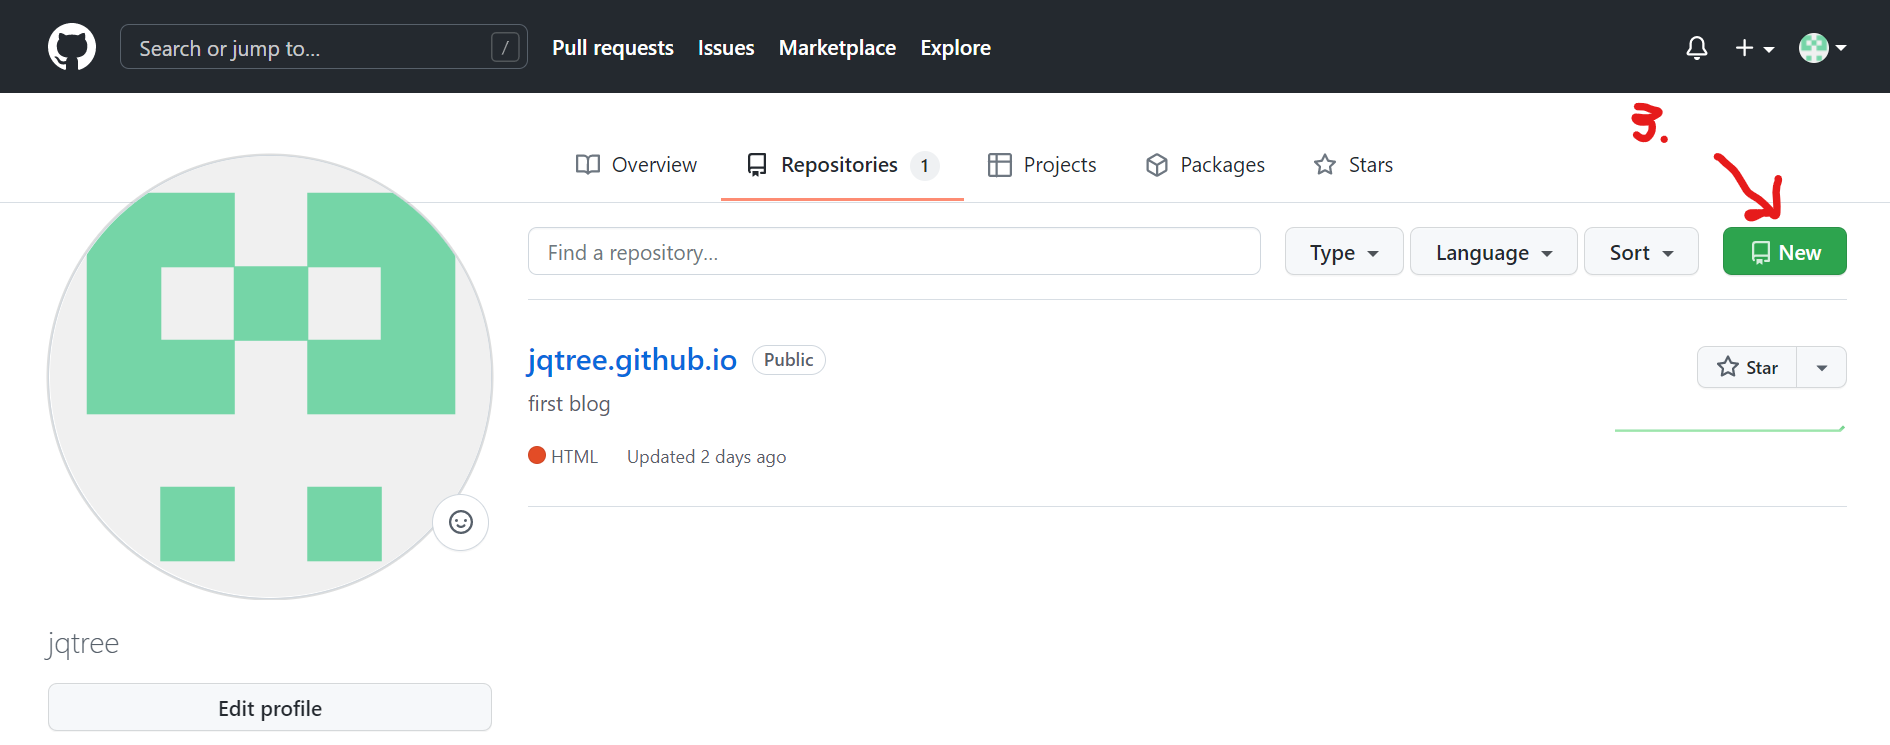The image size is (1890, 745).
Task: Expand the plus create-new menu
Action: point(1754,48)
